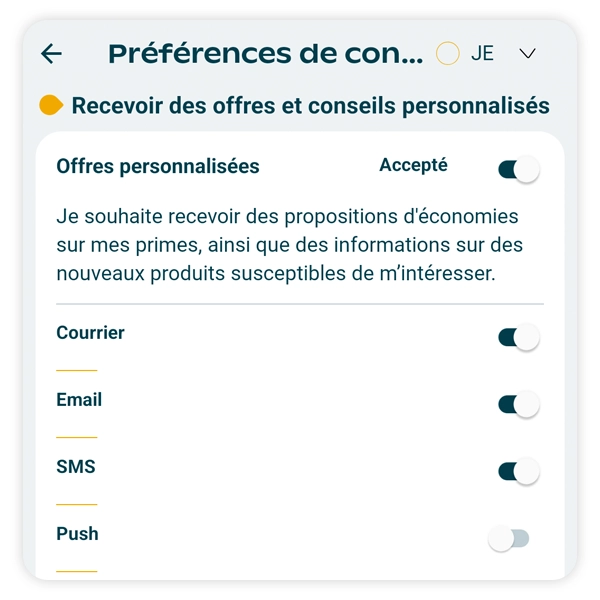Select the SMS row label
Viewport: 600px width, 600px height.
pos(75,467)
